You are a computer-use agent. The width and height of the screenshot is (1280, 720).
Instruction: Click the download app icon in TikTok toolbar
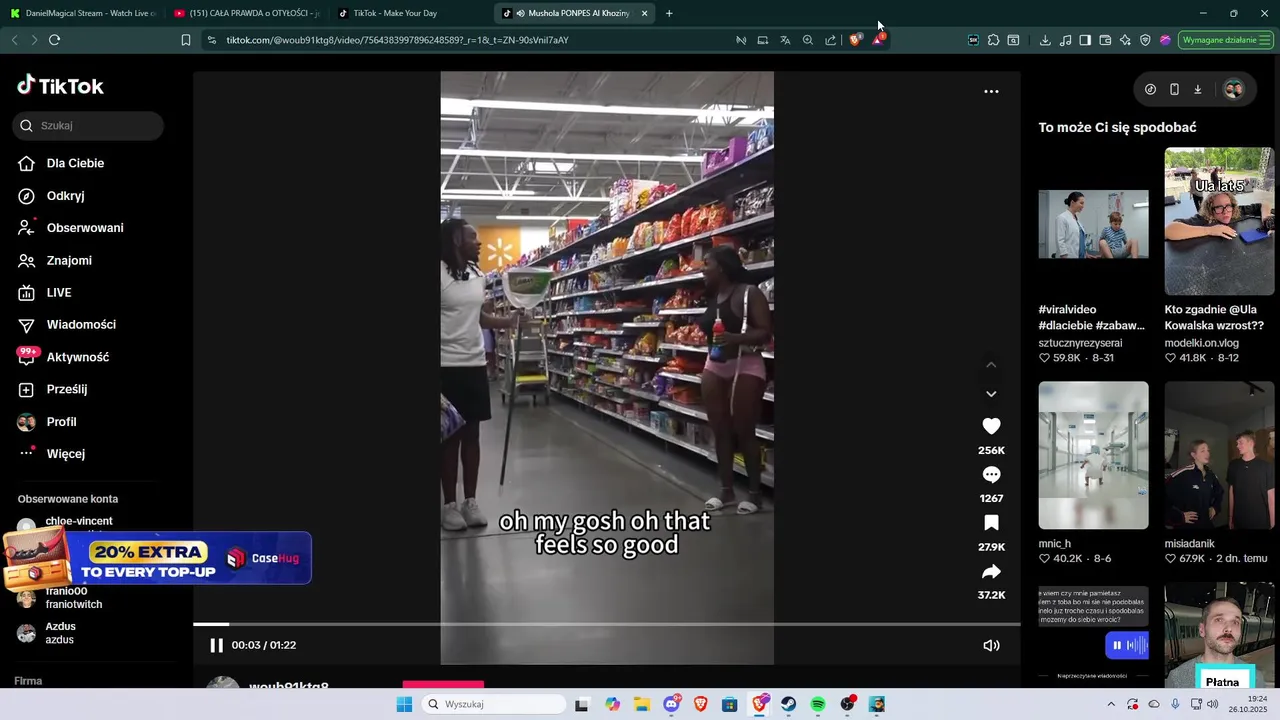(x=1198, y=89)
